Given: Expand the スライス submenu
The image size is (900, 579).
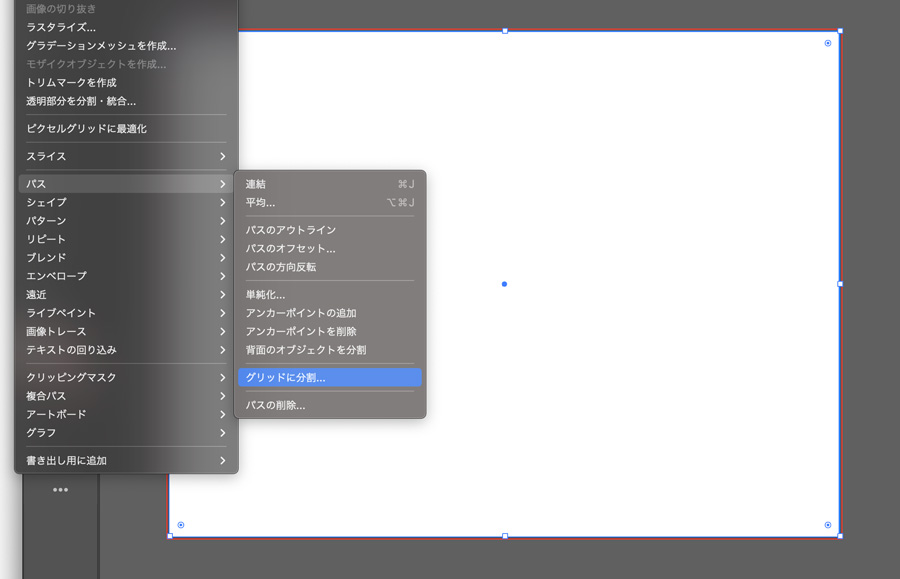Looking at the screenshot, I should pyautogui.click(x=126, y=156).
